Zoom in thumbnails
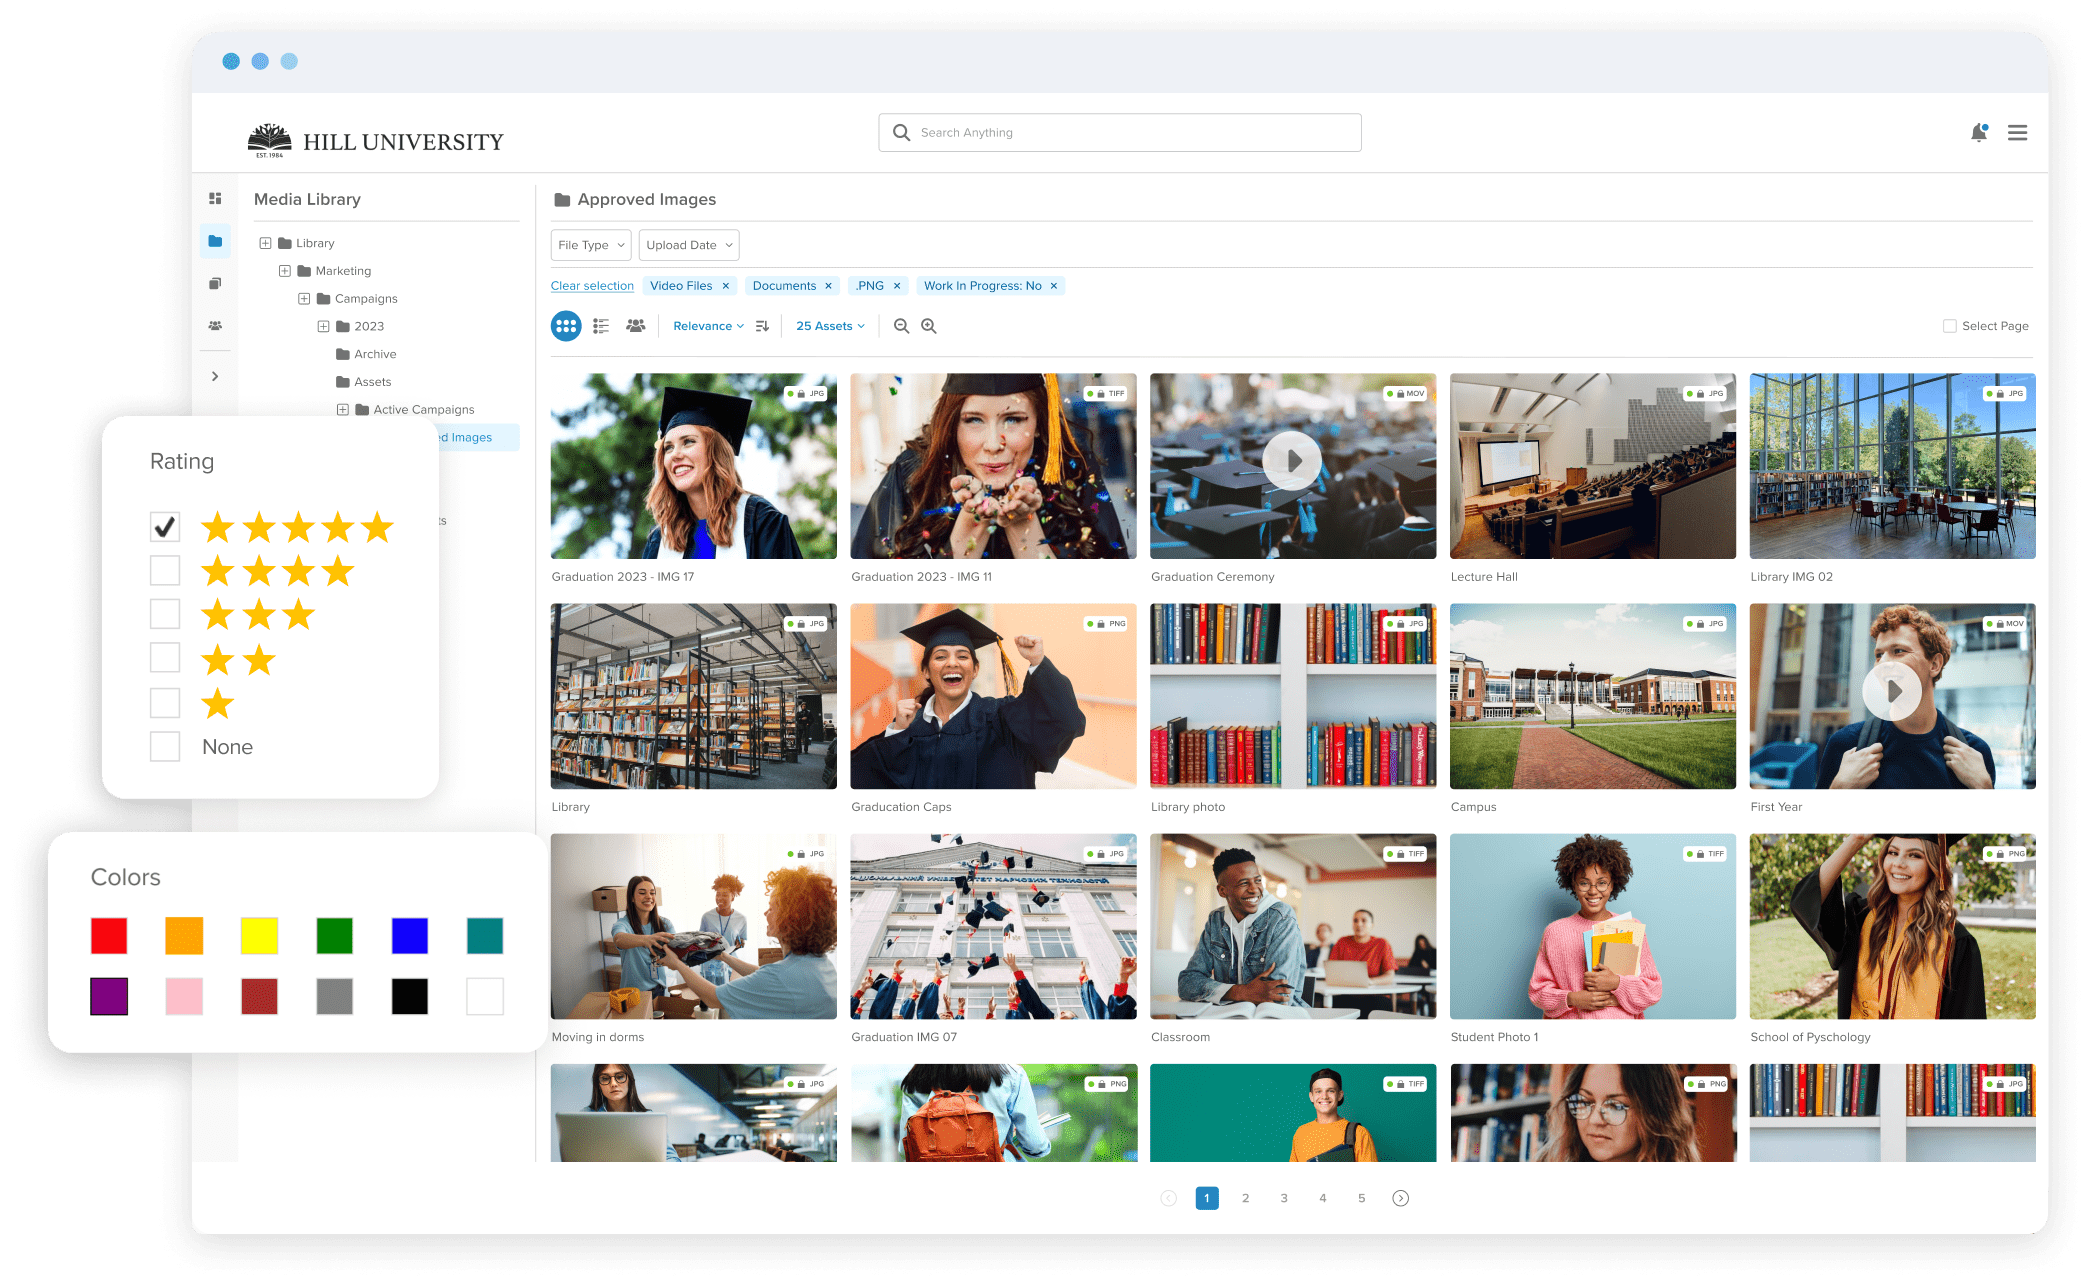Viewport: 2089px width, 1282px height. pyautogui.click(x=929, y=326)
